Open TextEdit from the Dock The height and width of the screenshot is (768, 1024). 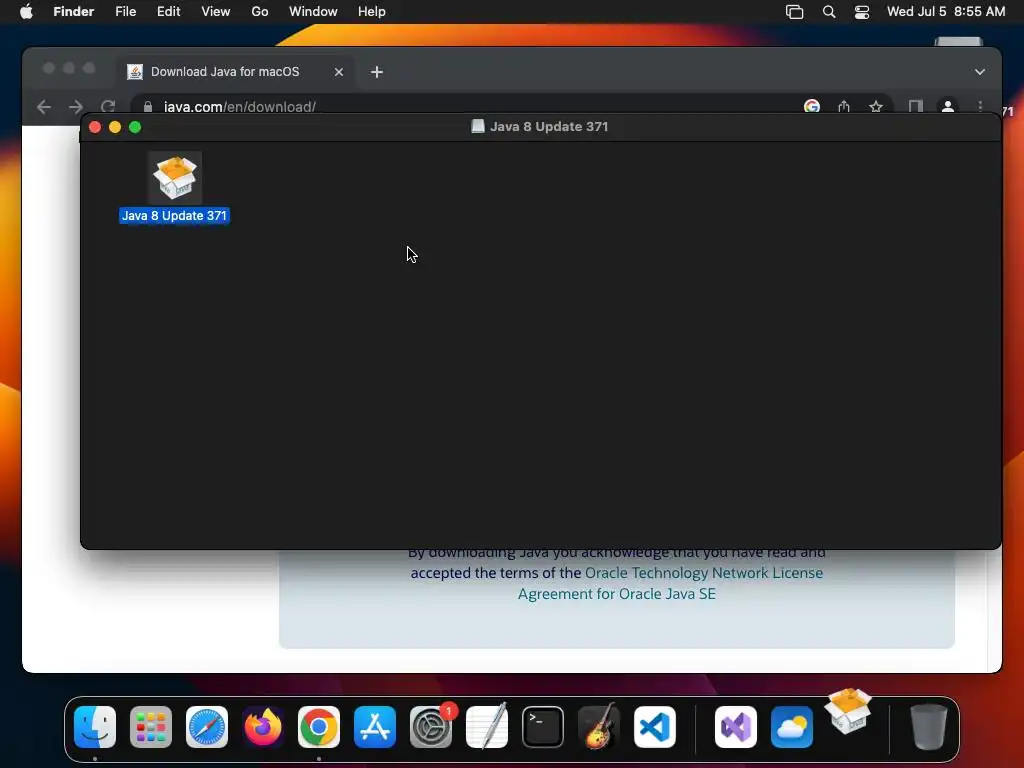(x=487, y=727)
